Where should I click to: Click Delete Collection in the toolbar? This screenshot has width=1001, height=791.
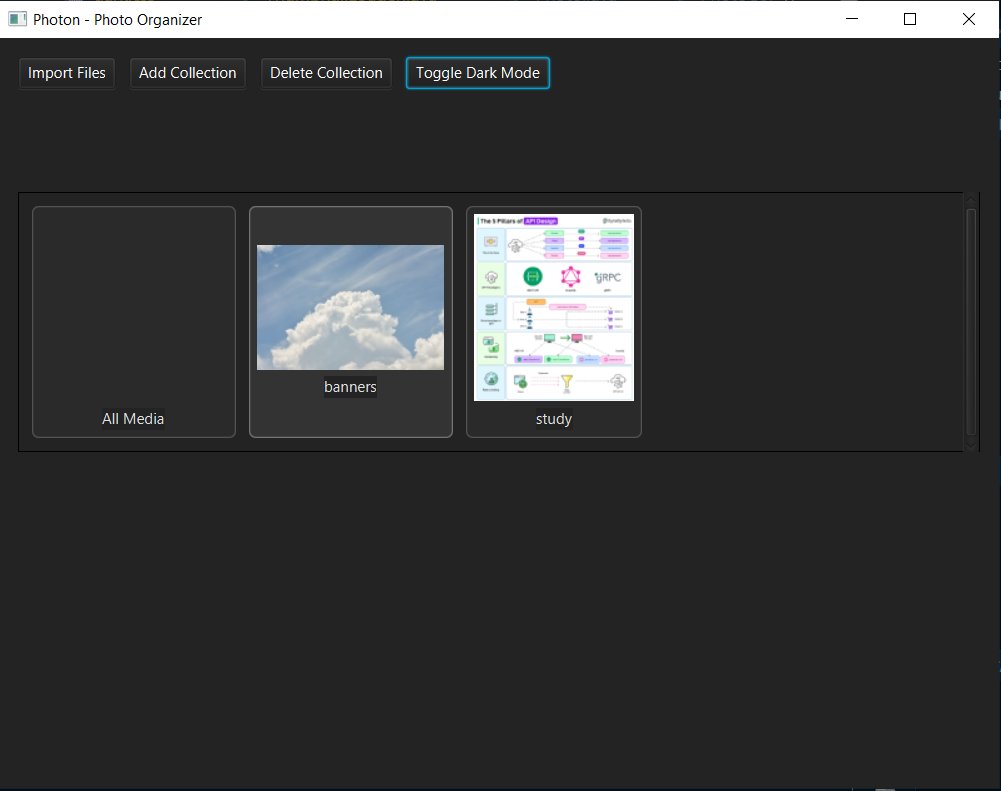326,73
